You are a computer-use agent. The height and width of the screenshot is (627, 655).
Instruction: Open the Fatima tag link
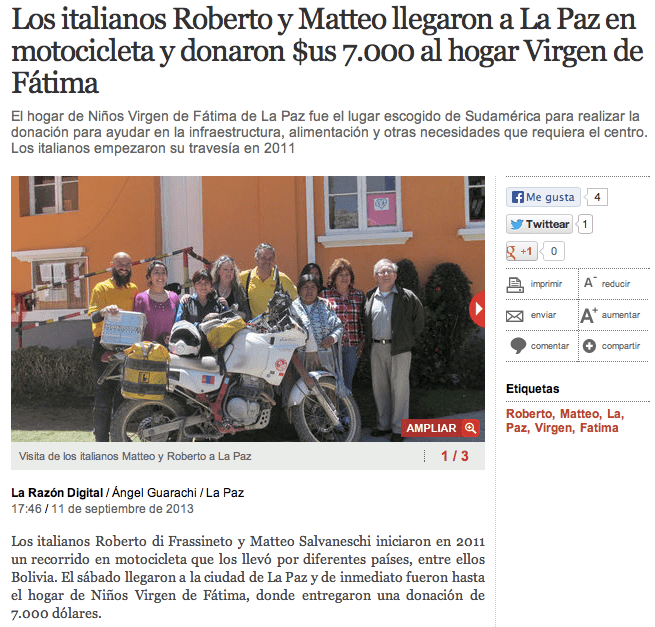click(599, 428)
